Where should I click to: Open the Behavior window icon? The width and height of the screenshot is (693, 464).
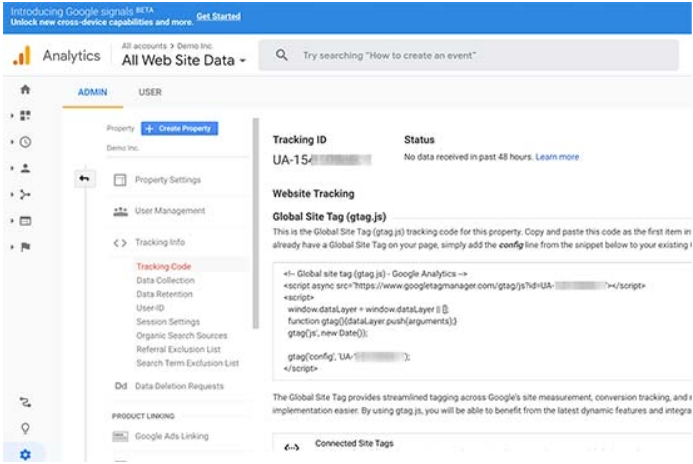point(25,221)
